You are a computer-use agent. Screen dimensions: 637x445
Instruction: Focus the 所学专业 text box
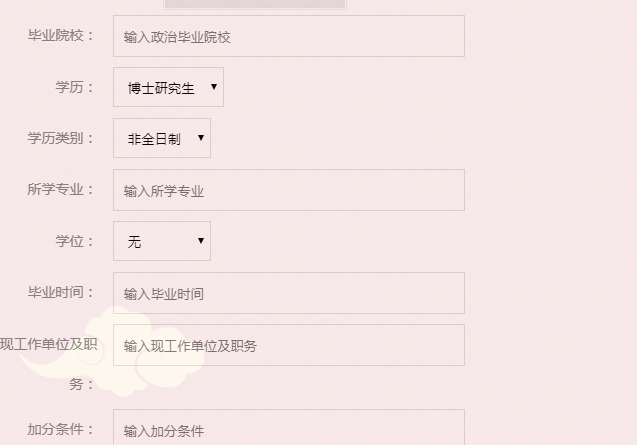289,190
